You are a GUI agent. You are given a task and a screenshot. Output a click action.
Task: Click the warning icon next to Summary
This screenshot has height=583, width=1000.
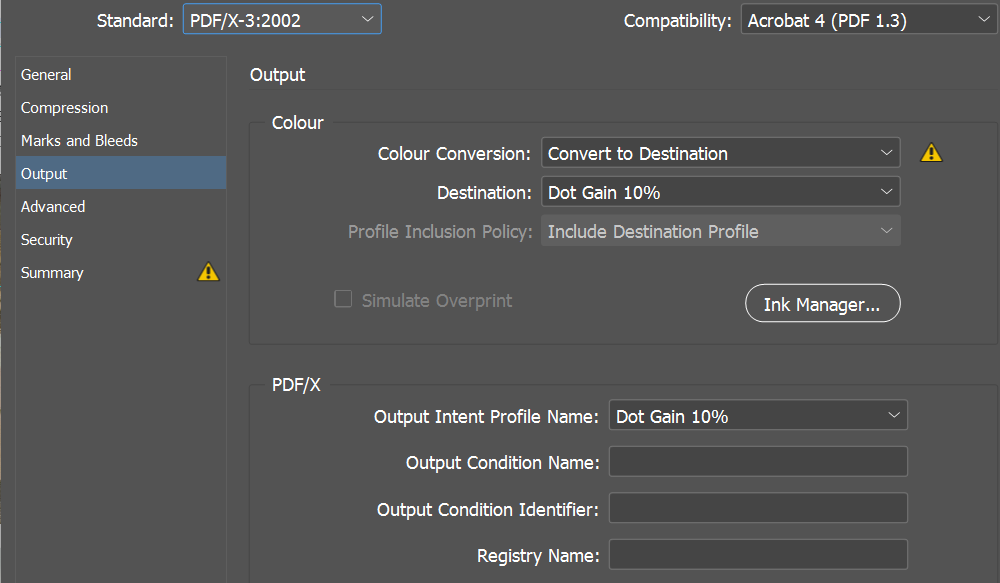point(208,272)
